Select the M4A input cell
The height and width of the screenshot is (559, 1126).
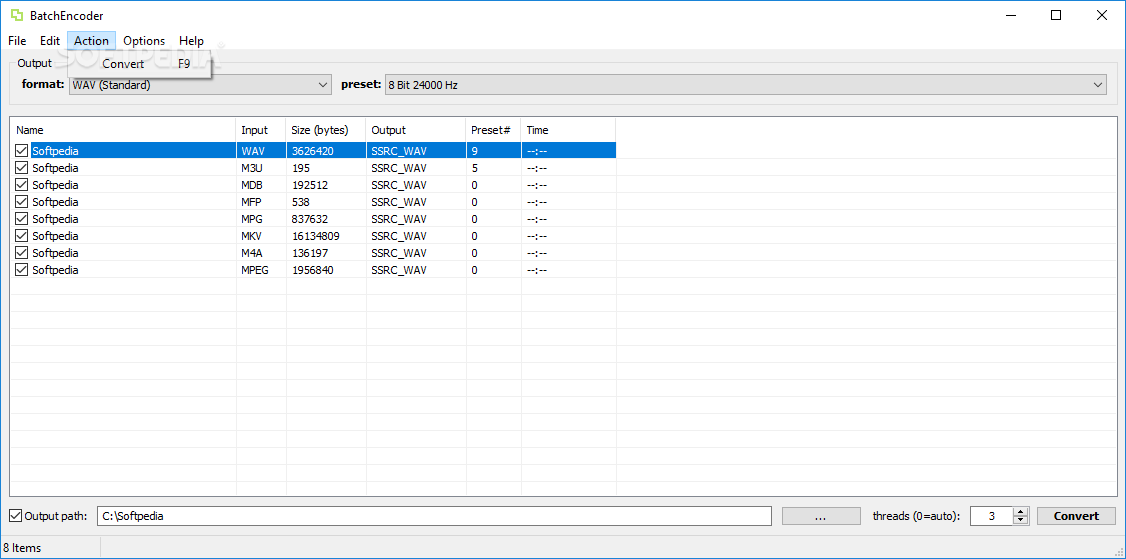[x=261, y=253]
